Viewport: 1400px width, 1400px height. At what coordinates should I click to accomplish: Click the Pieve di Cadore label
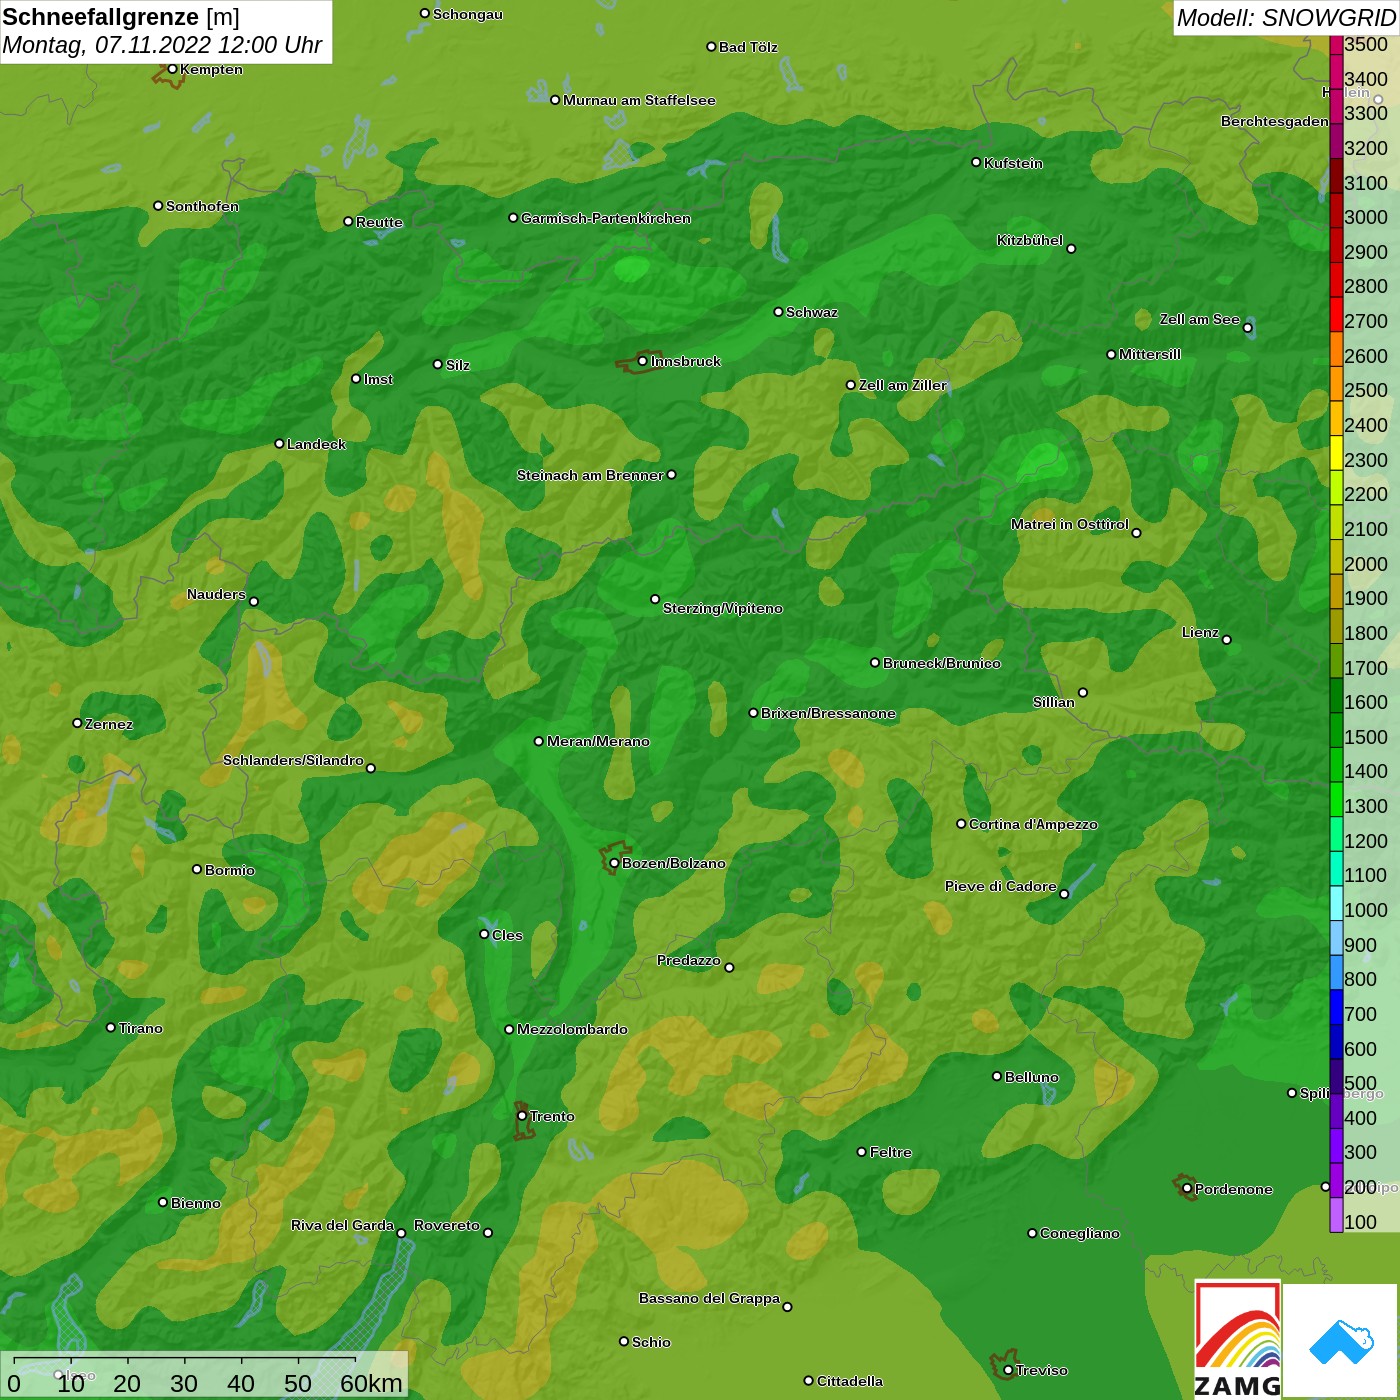(1000, 886)
